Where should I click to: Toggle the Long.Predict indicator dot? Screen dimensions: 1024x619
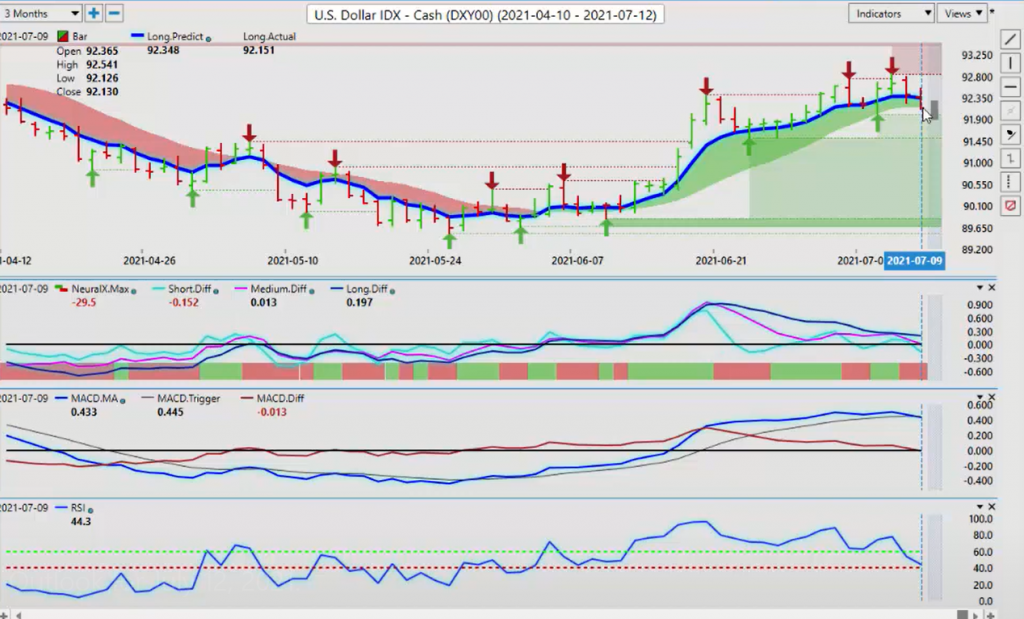(x=208, y=39)
